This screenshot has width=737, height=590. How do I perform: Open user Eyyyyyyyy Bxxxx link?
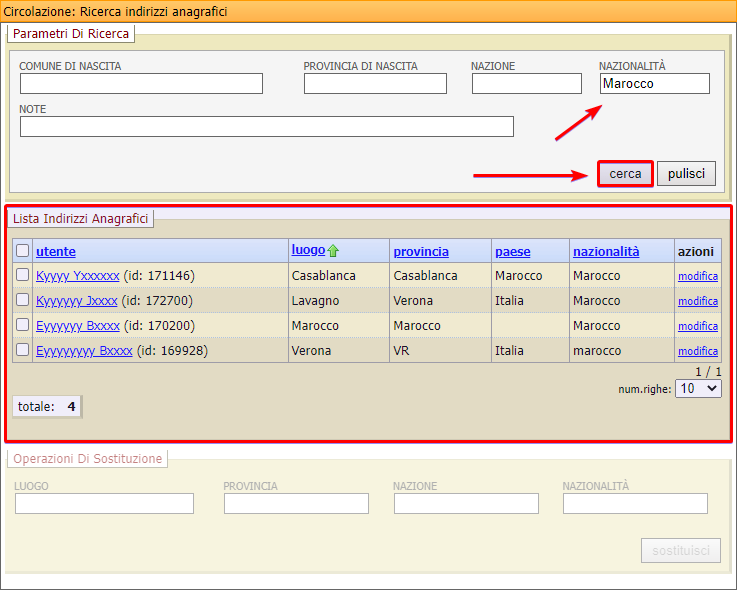click(84, 350)
